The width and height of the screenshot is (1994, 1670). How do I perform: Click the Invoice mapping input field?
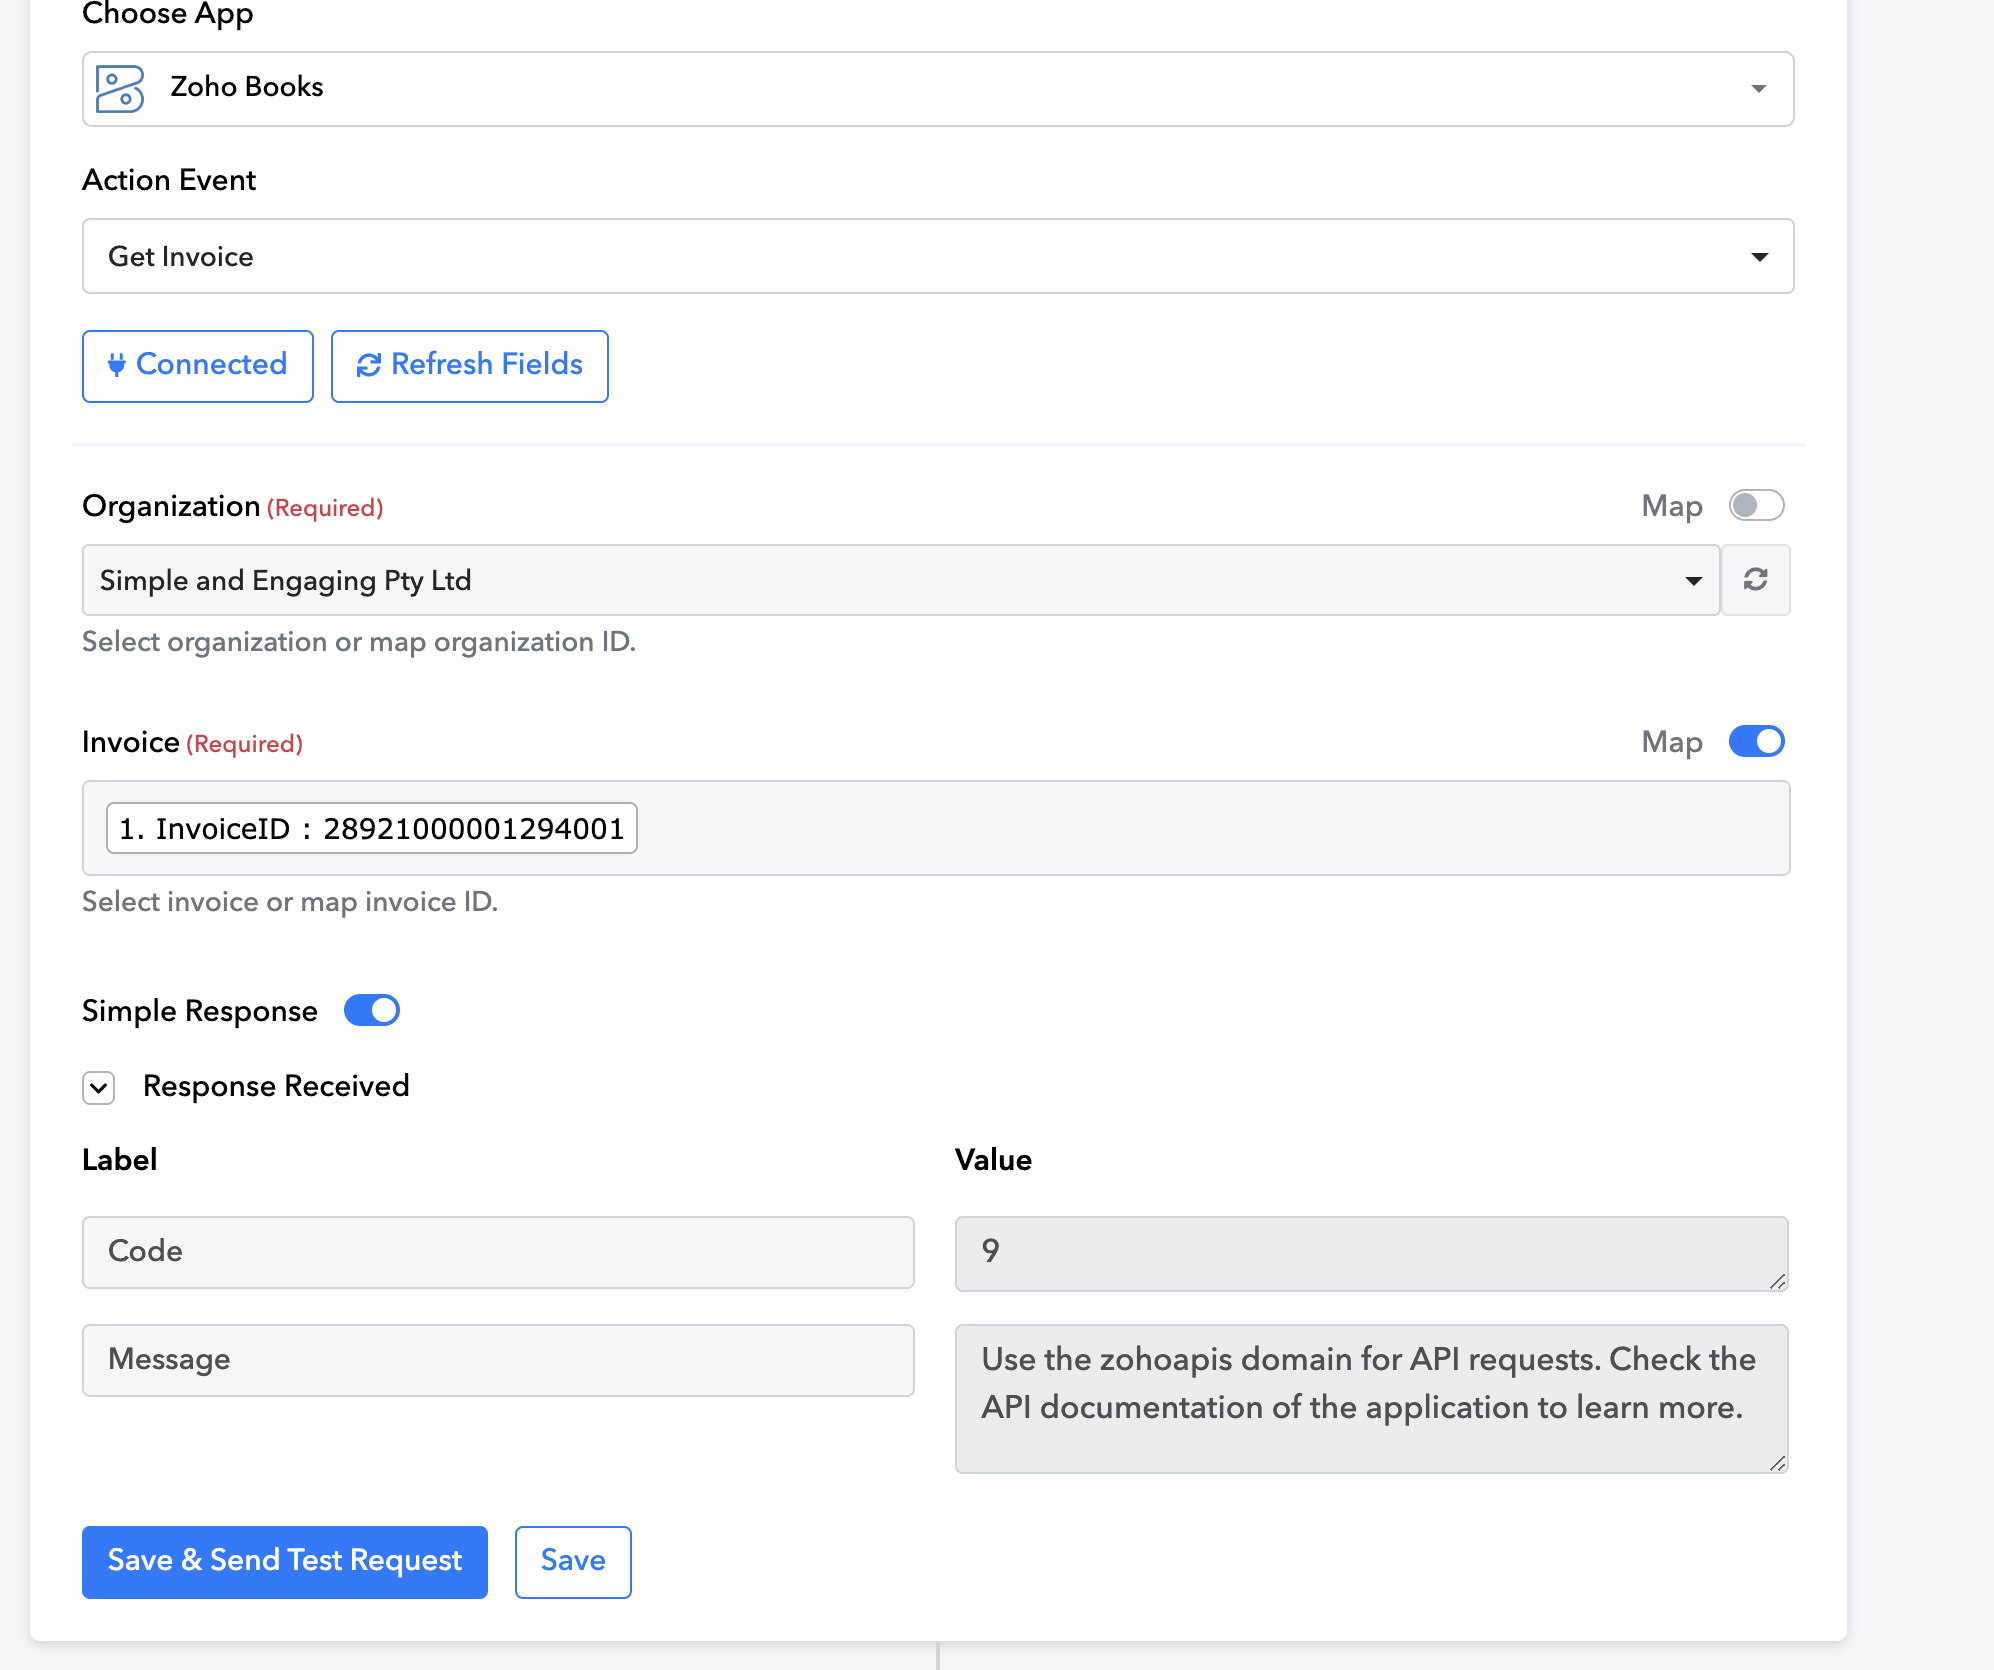pyautogui.click(x=936, y=828)
